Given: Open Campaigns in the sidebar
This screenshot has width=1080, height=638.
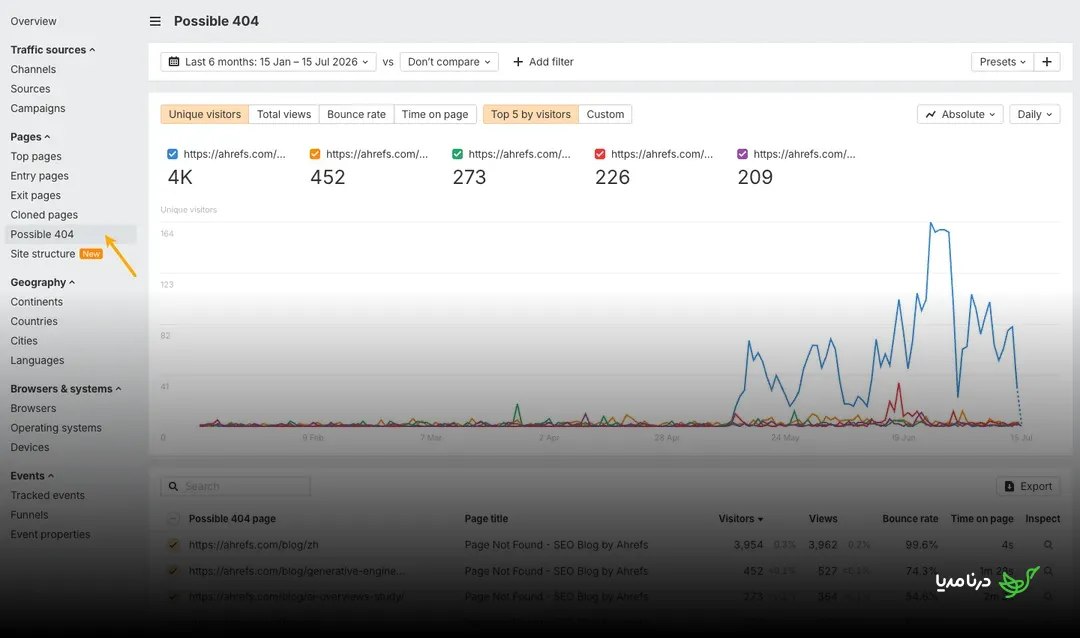Looking at the screenshot, I should (38, 108).
